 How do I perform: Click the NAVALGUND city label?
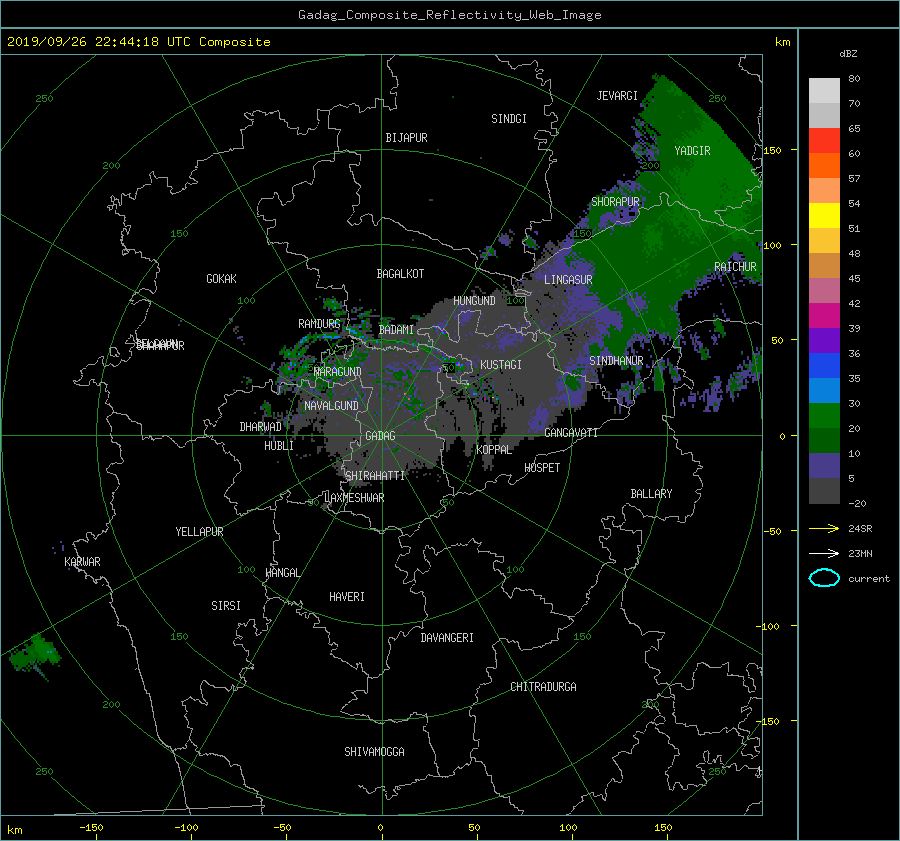pos(331,406)
